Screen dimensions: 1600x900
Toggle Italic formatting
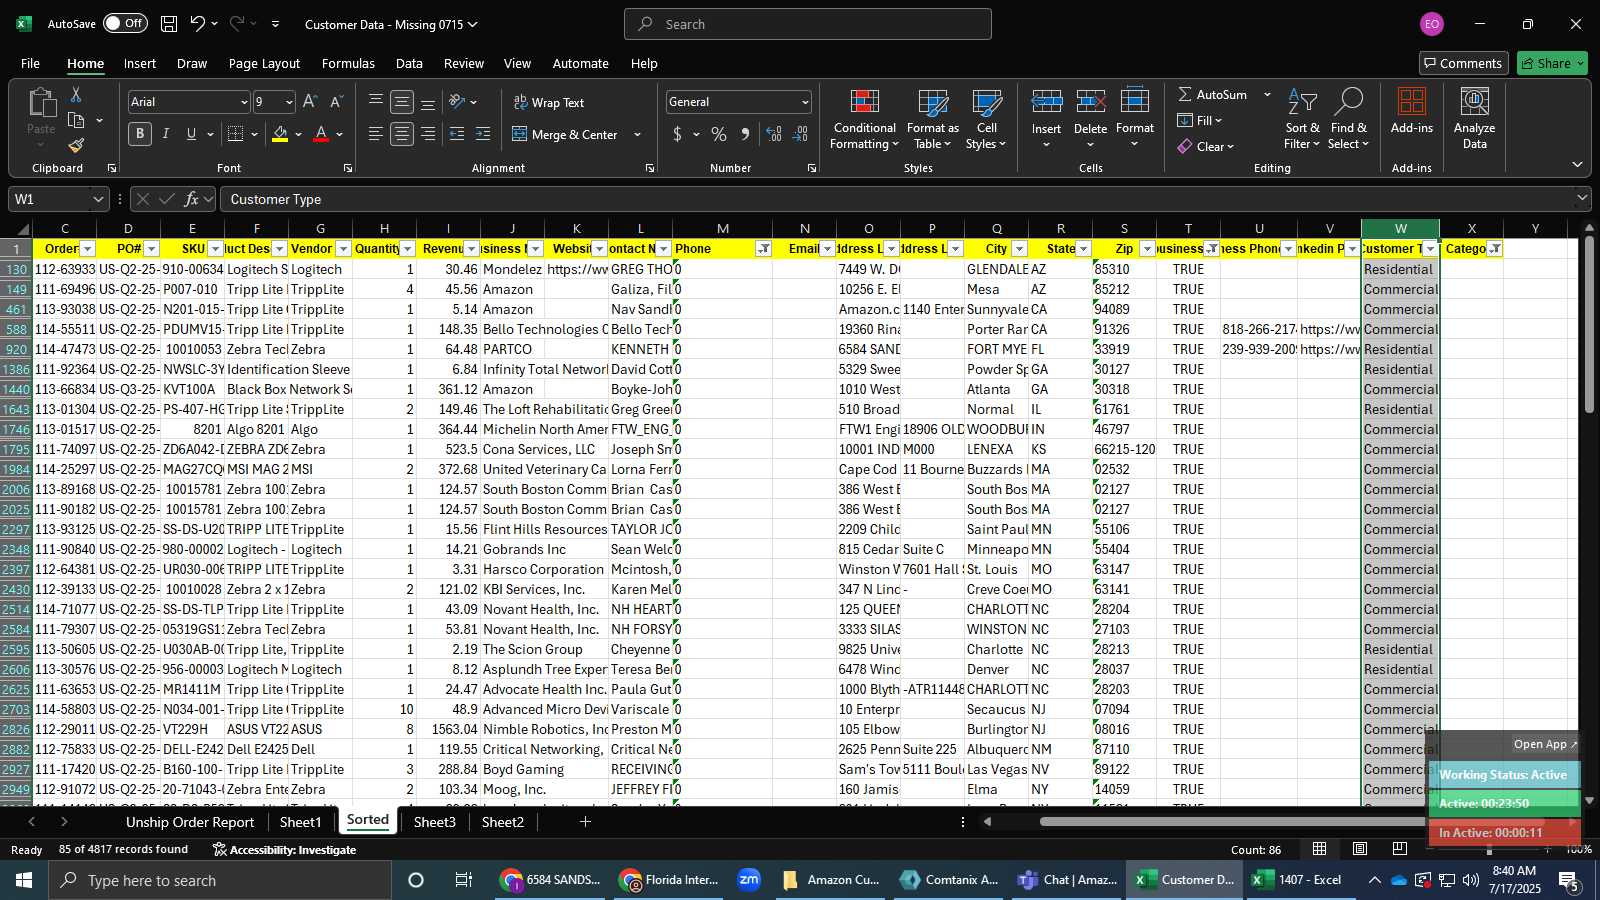tap(166, 134)
